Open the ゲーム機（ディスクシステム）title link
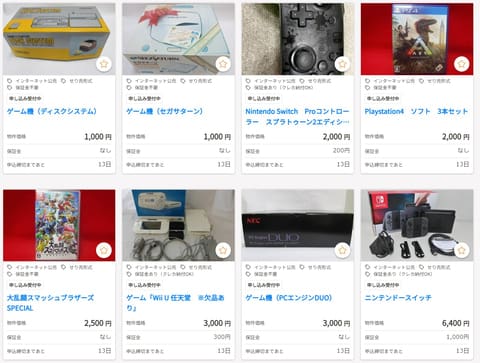 [52, 111]
